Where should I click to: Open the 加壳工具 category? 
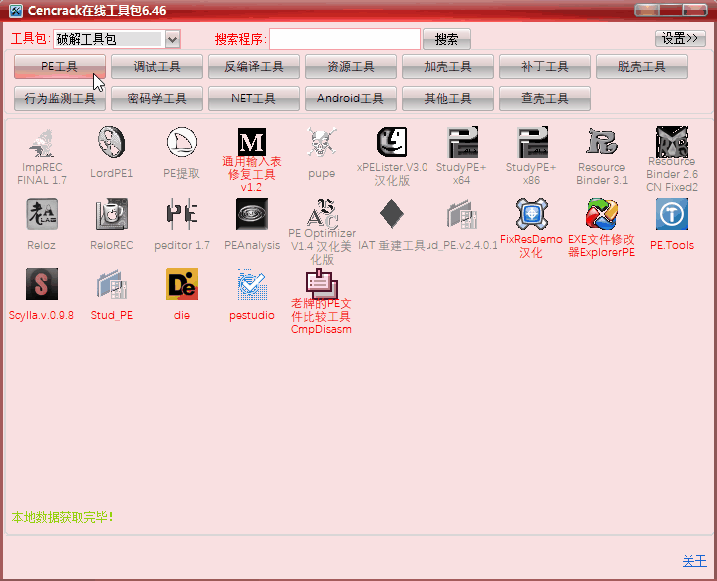448,67
